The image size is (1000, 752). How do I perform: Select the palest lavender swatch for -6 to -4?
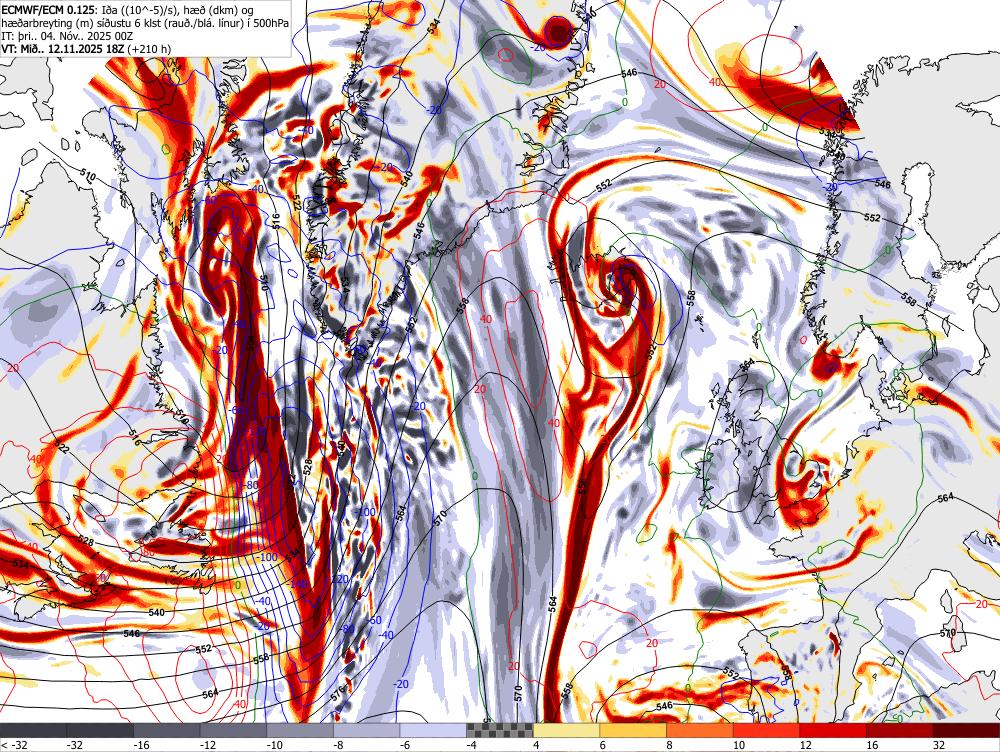click(x=434, y=730)
